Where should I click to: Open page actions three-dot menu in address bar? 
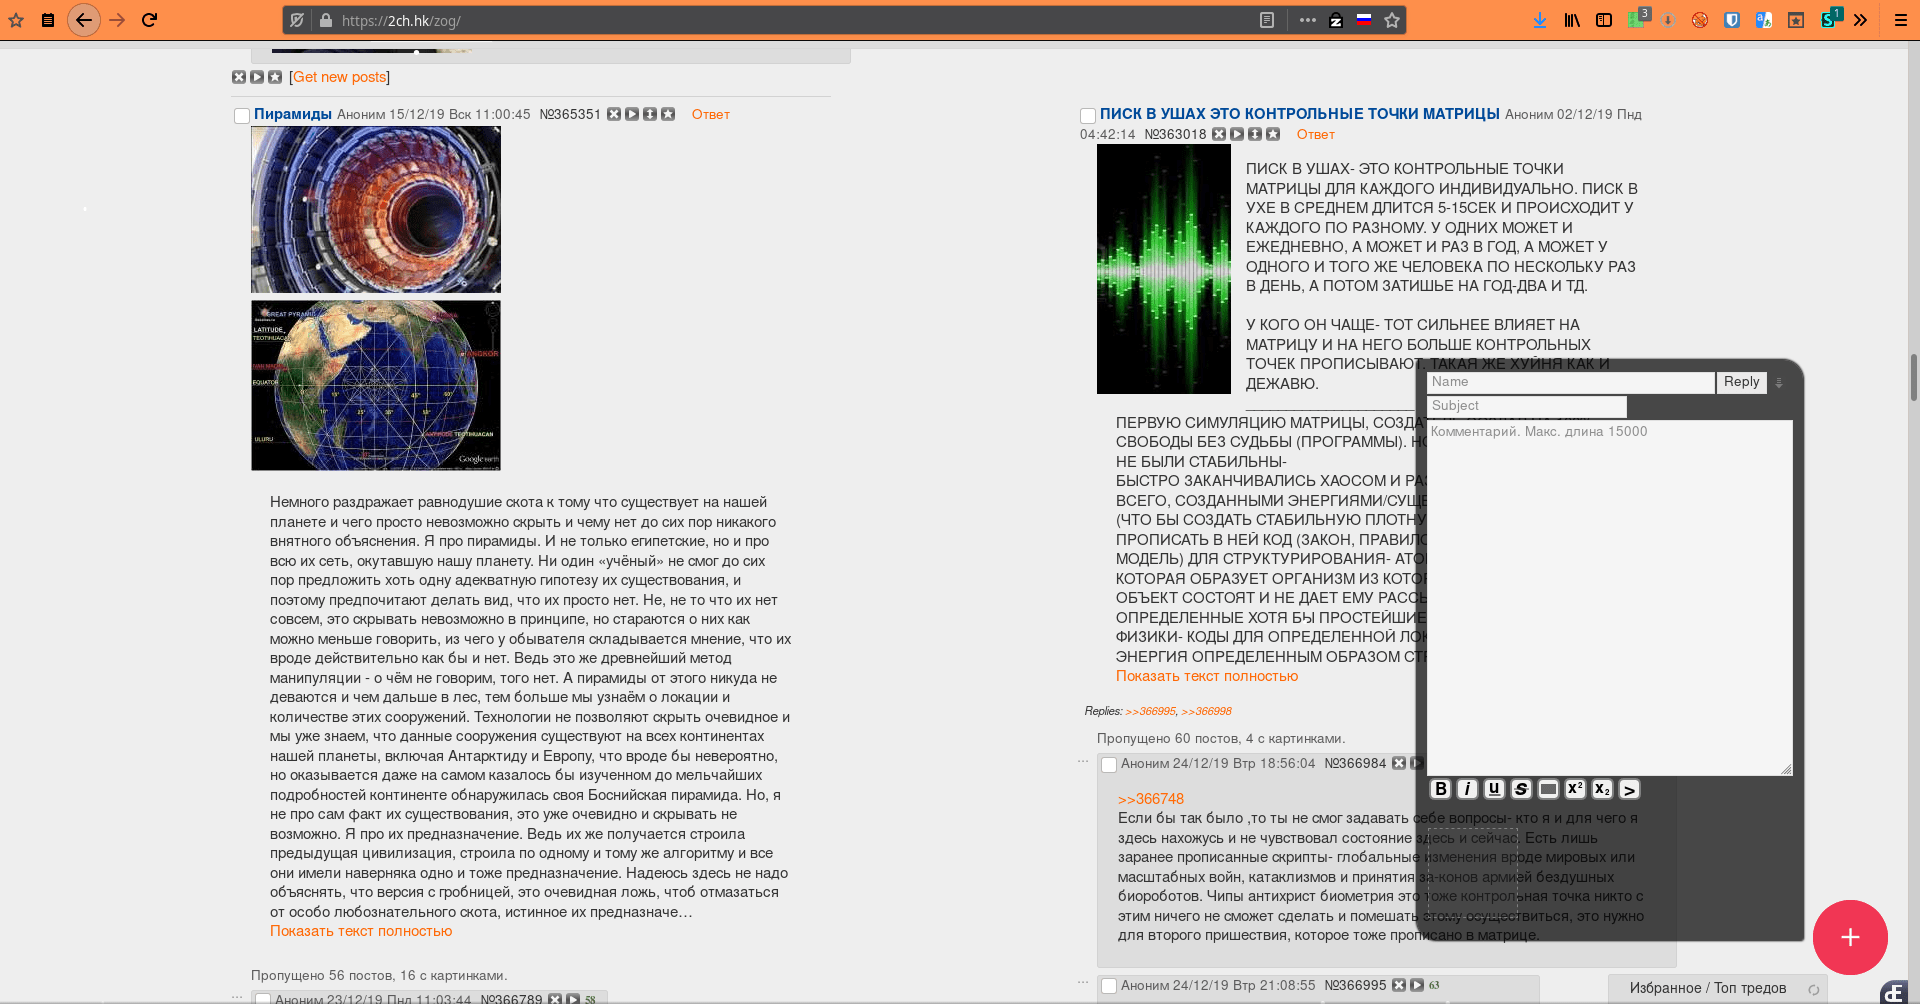(x=1308, y=20)
